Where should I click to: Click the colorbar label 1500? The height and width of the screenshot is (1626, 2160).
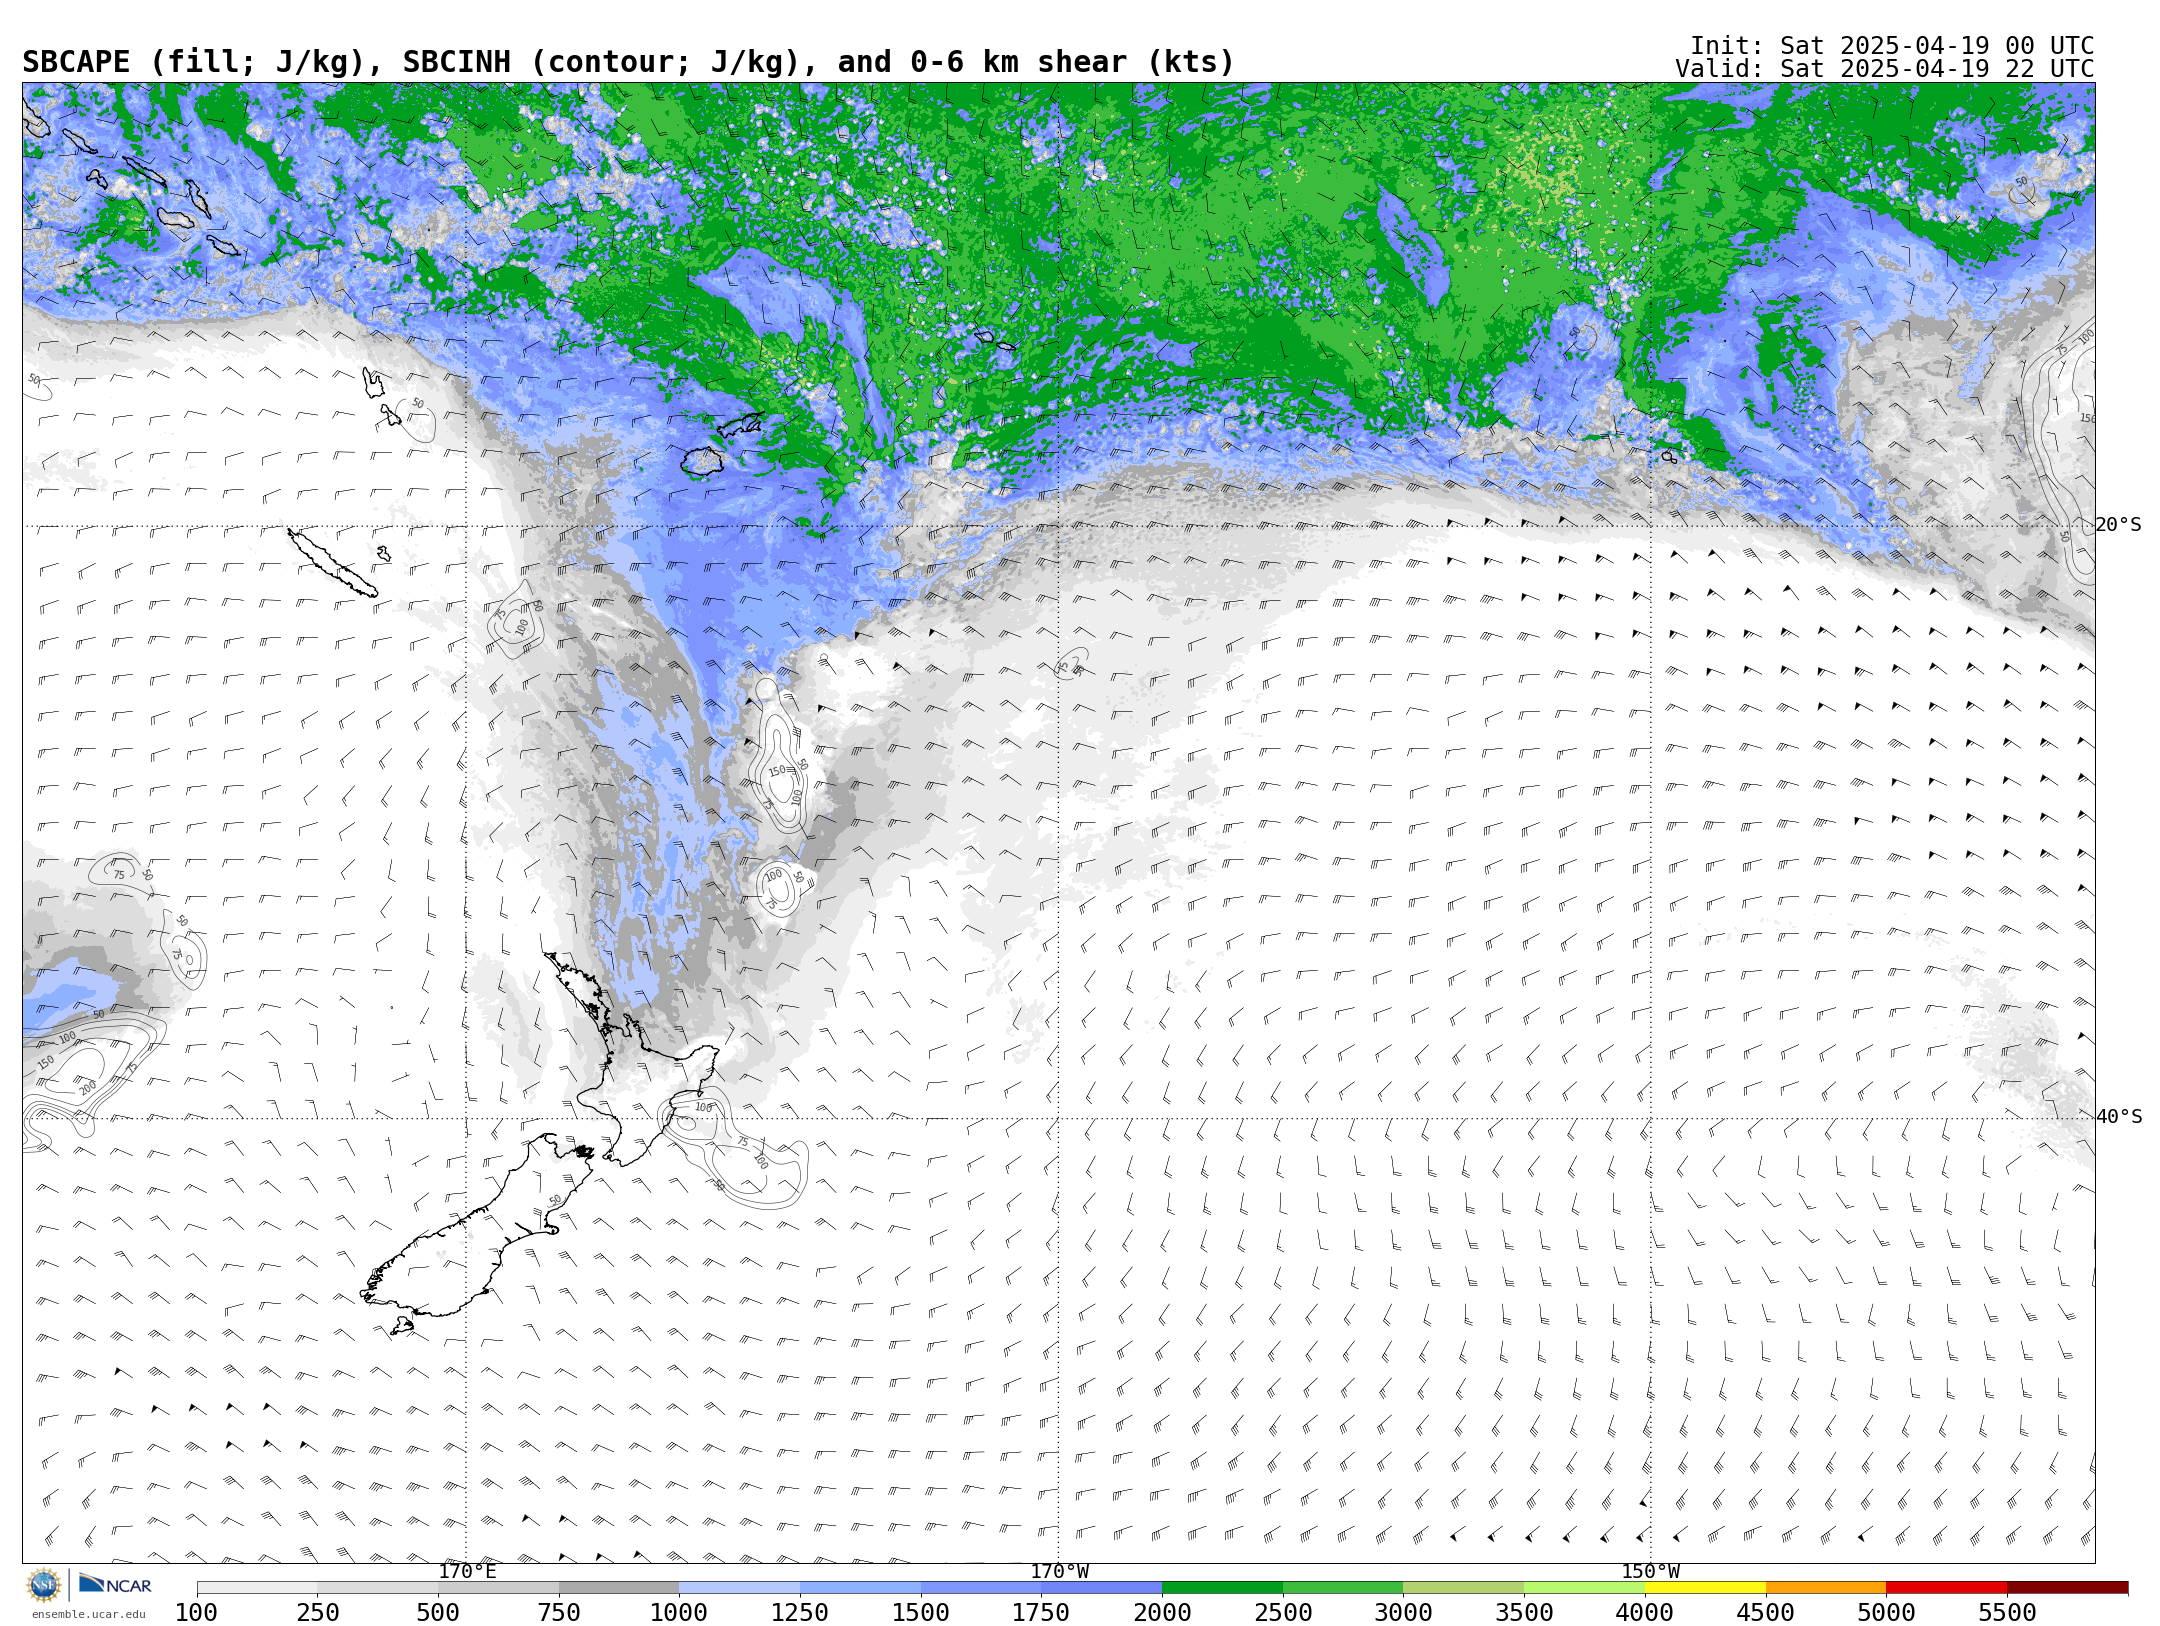pos(921,1613)
